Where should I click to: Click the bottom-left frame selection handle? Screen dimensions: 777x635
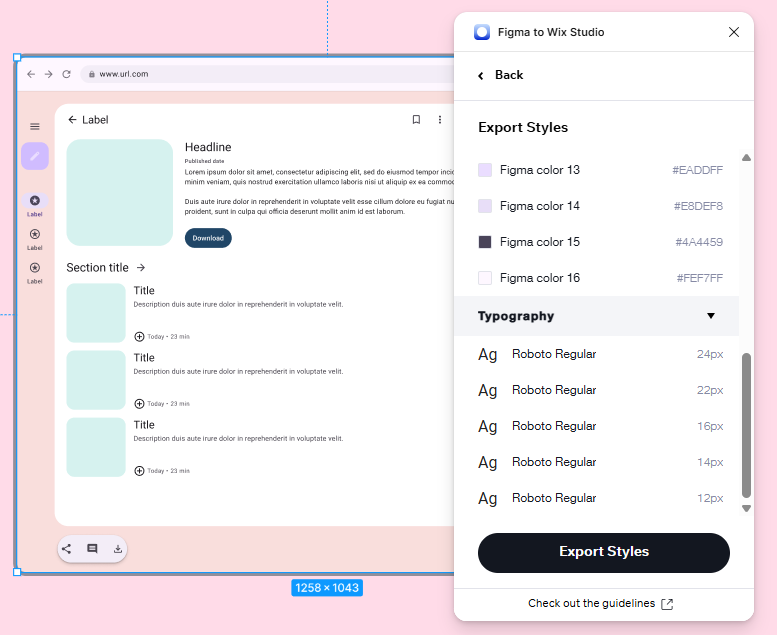17,572
